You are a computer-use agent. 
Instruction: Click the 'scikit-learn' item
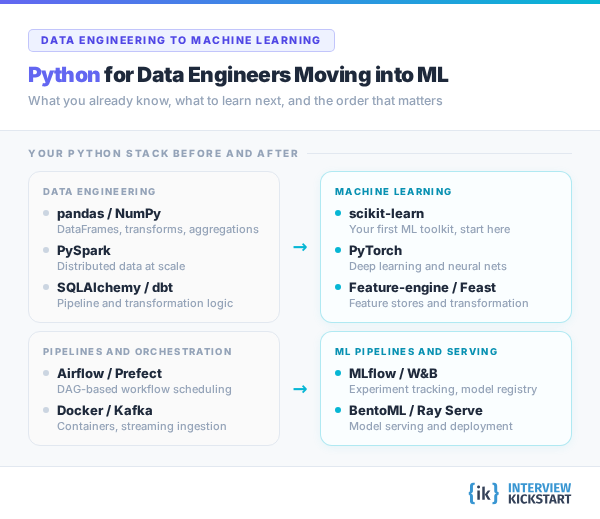386,214
